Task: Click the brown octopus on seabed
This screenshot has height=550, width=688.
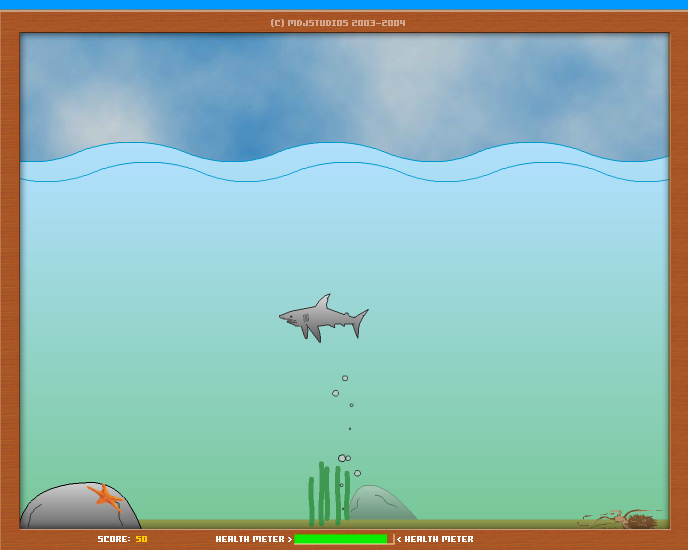Action: click(x=621, y=519)
